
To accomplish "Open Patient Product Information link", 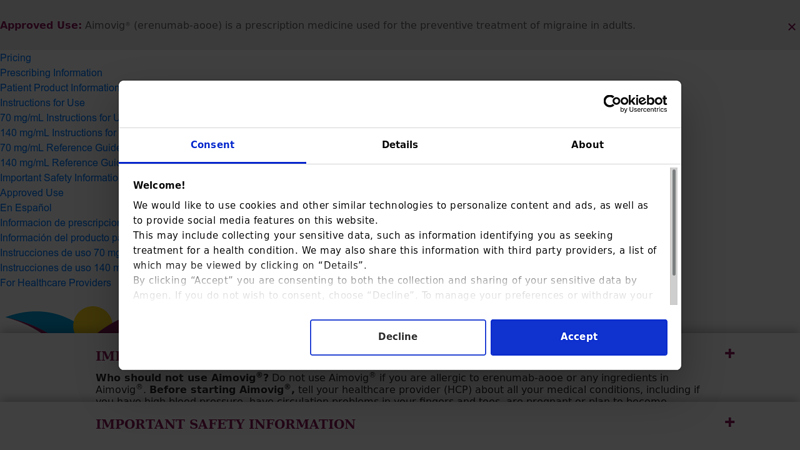I will tap(59, 88).
